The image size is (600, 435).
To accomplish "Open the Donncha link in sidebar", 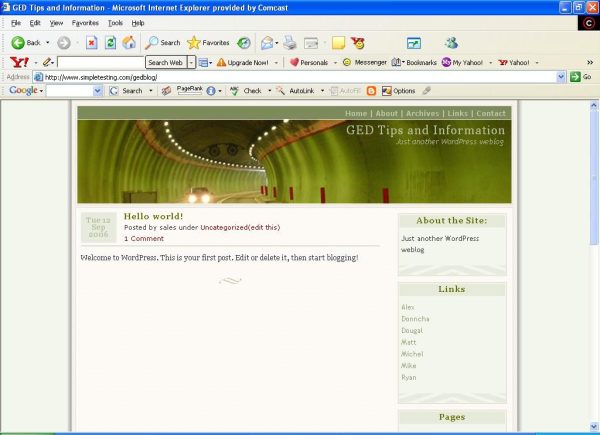I will coord(415,319).
